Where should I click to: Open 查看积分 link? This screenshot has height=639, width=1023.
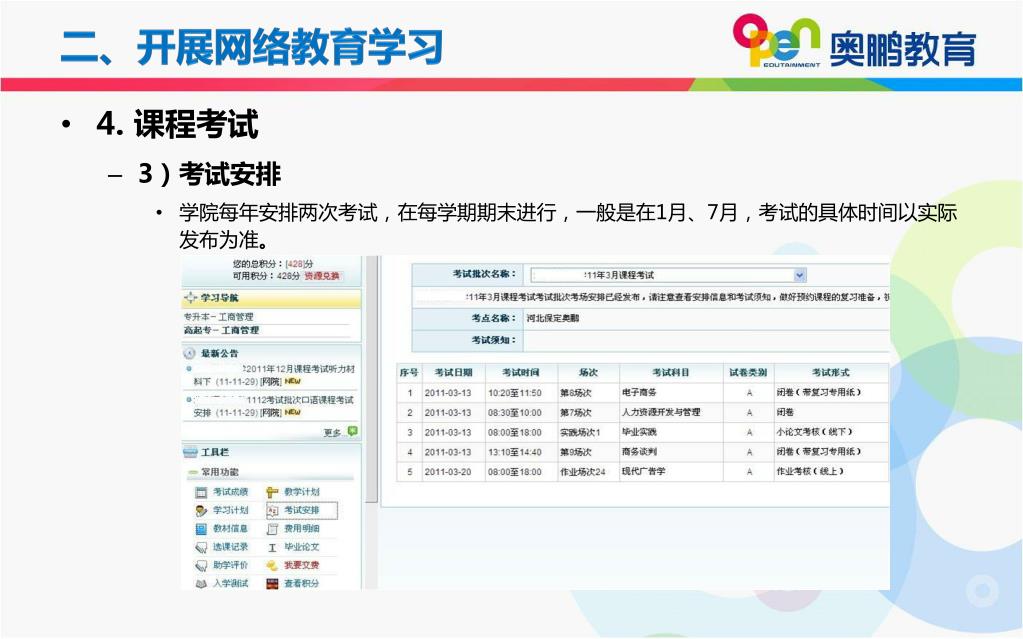click(301, 584)
